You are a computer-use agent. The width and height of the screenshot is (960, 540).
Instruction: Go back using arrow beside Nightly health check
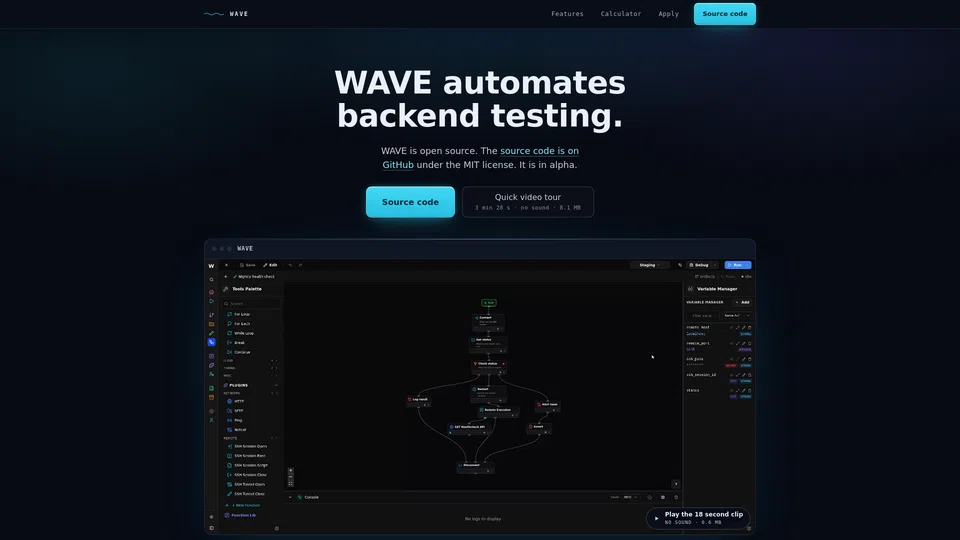[x=226, y=277]
